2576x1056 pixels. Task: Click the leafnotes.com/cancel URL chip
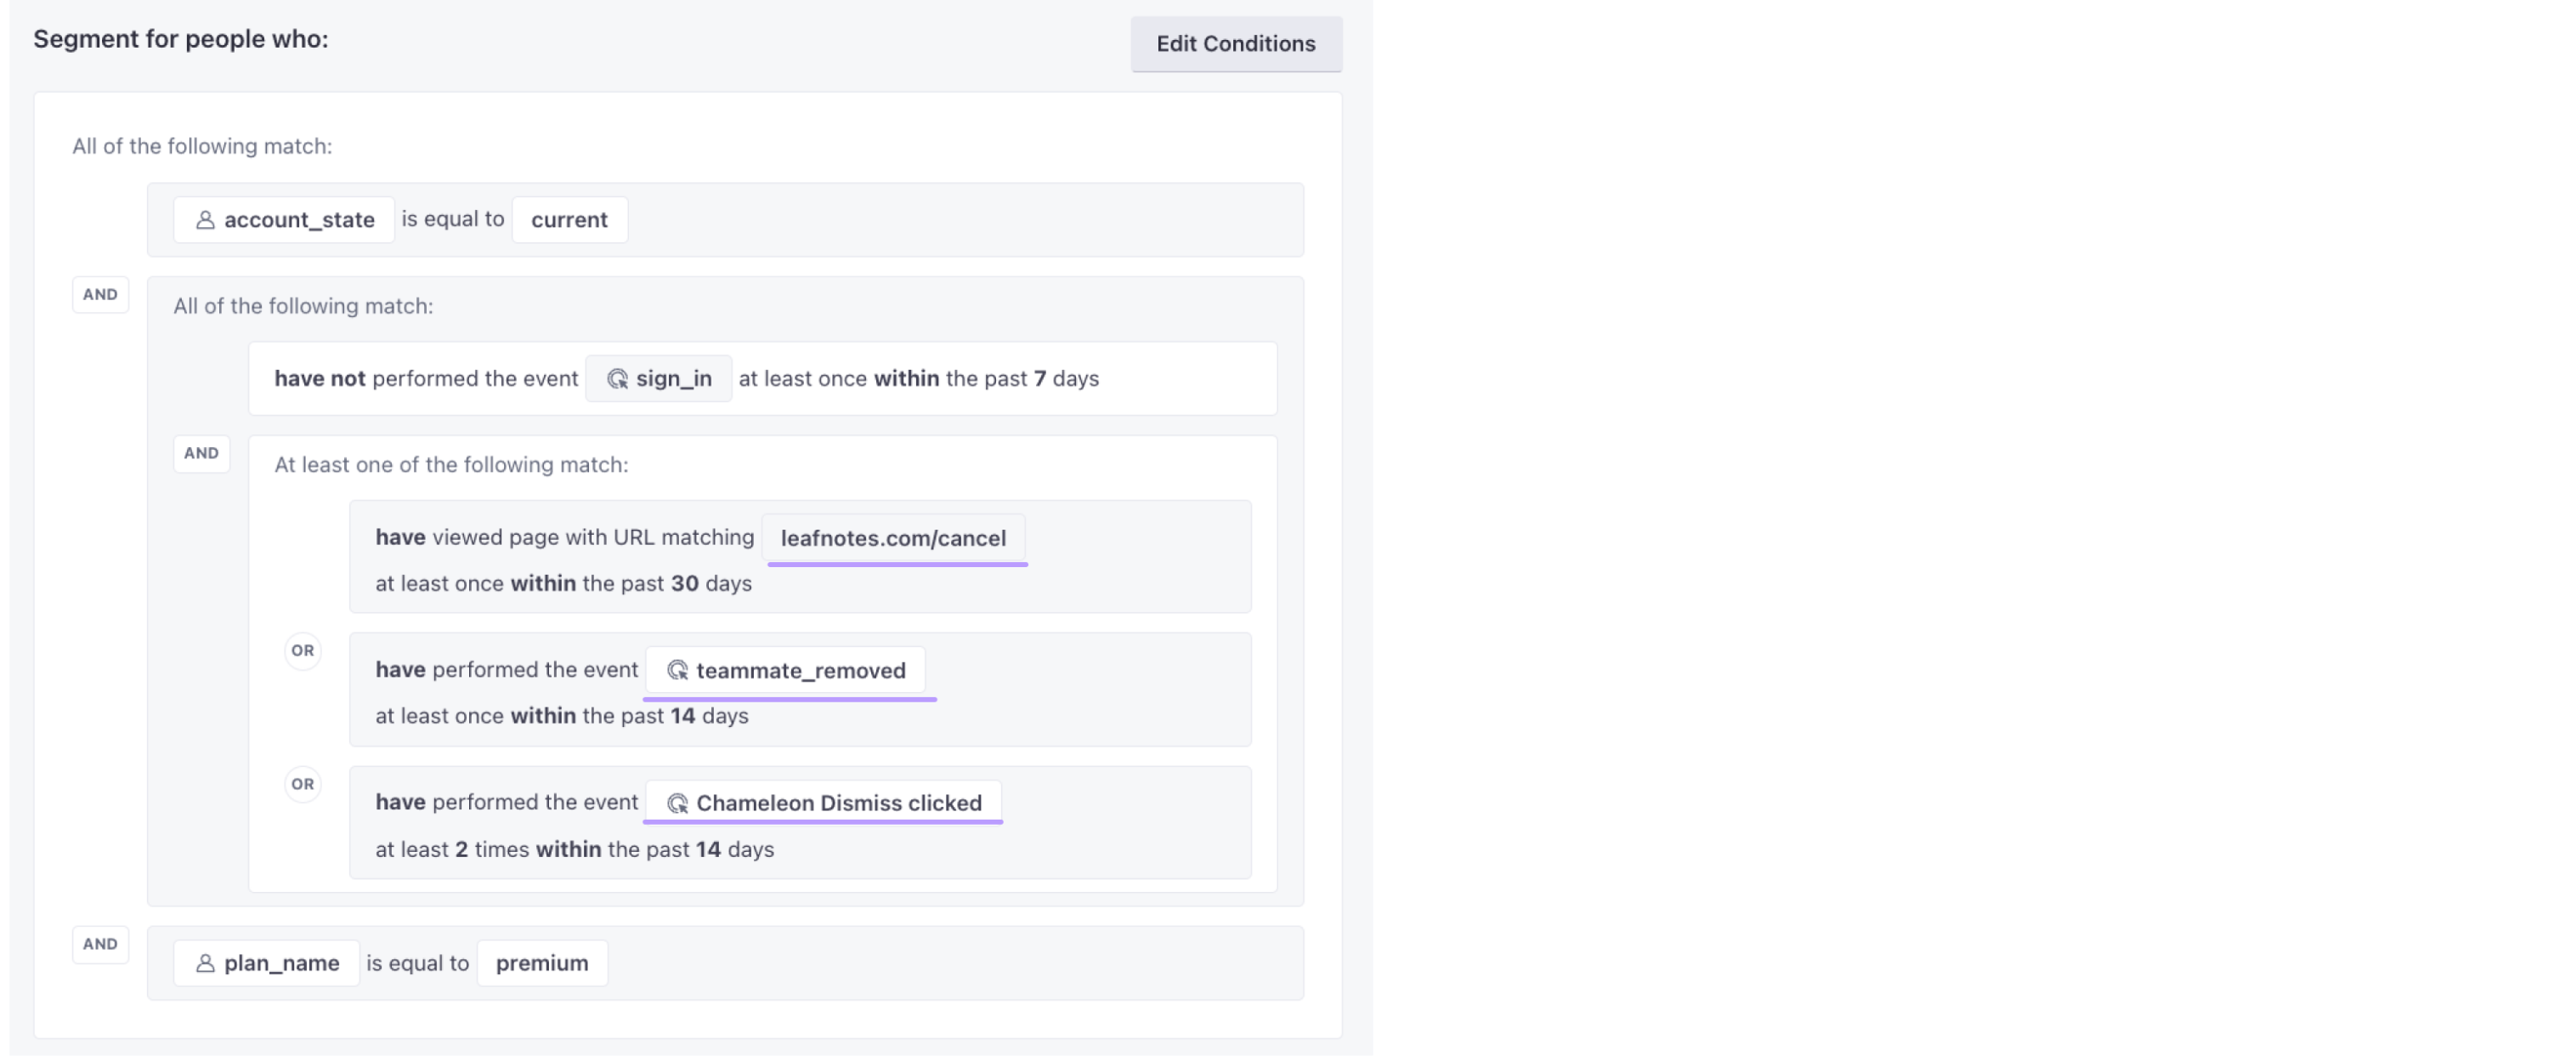click(x=894, y=538)
